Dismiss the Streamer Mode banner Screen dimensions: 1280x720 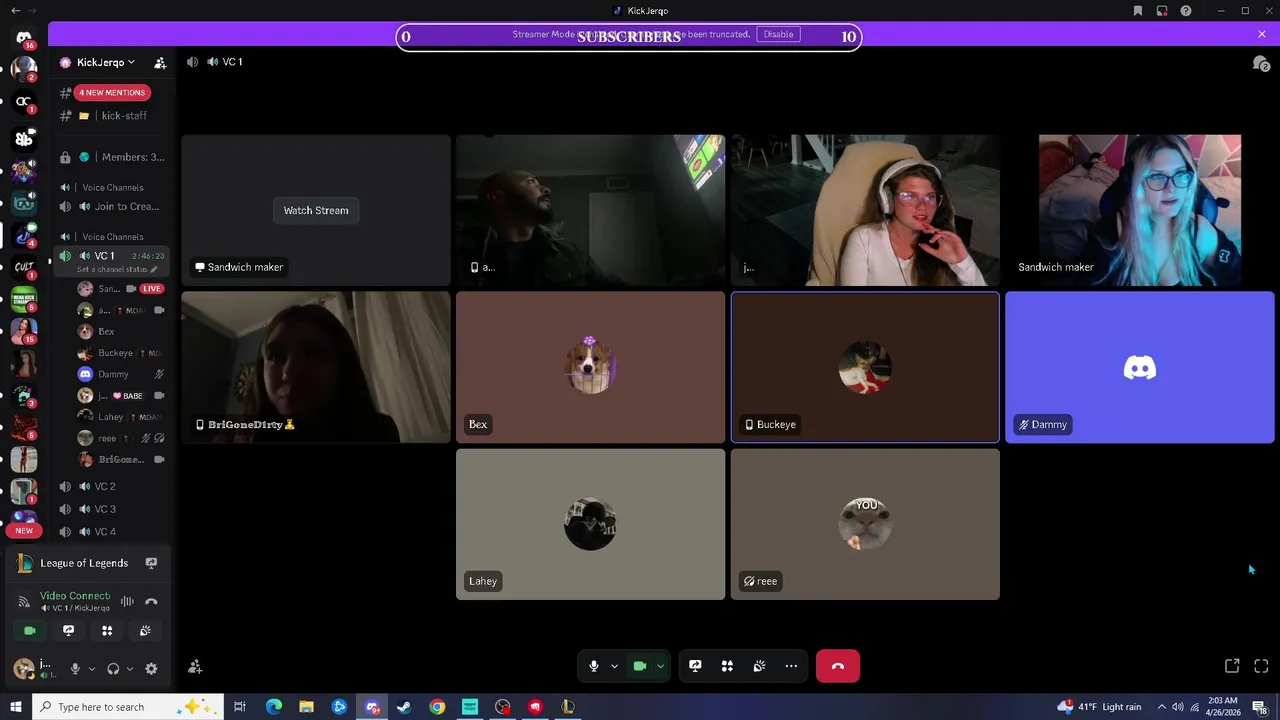point(1262,34)
